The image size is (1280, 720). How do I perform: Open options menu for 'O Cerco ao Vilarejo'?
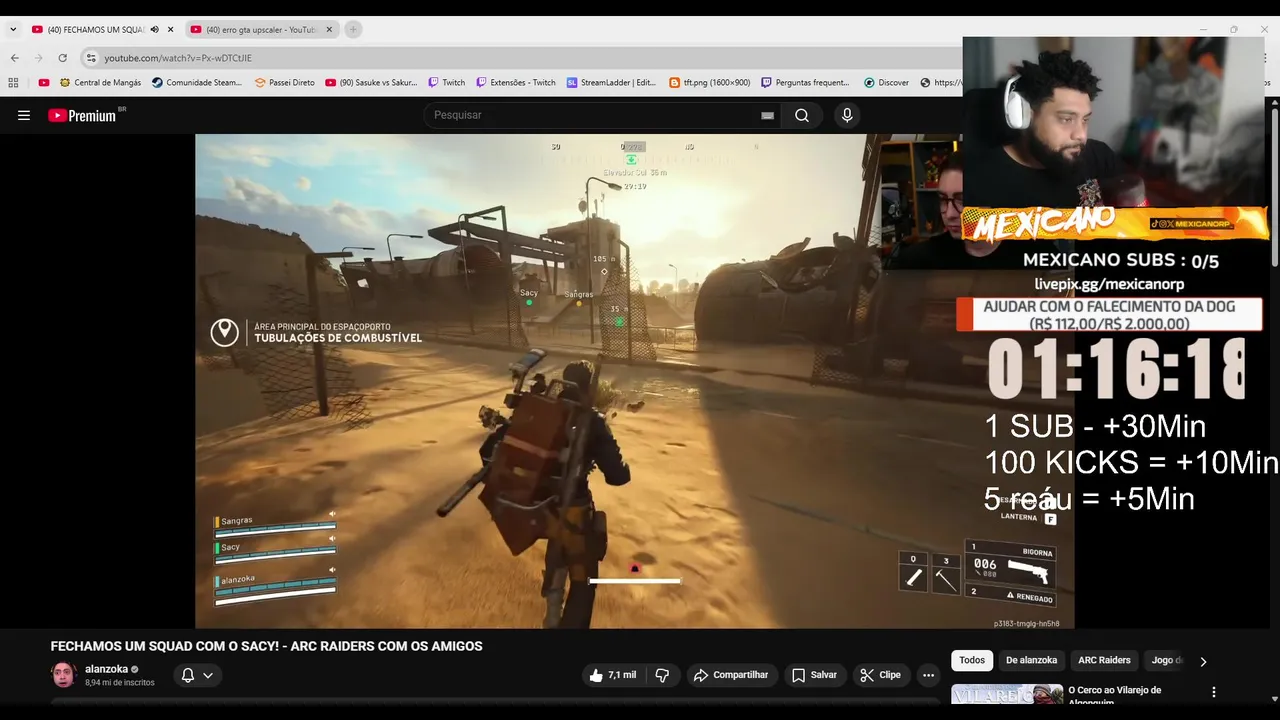coord(1214,692)
